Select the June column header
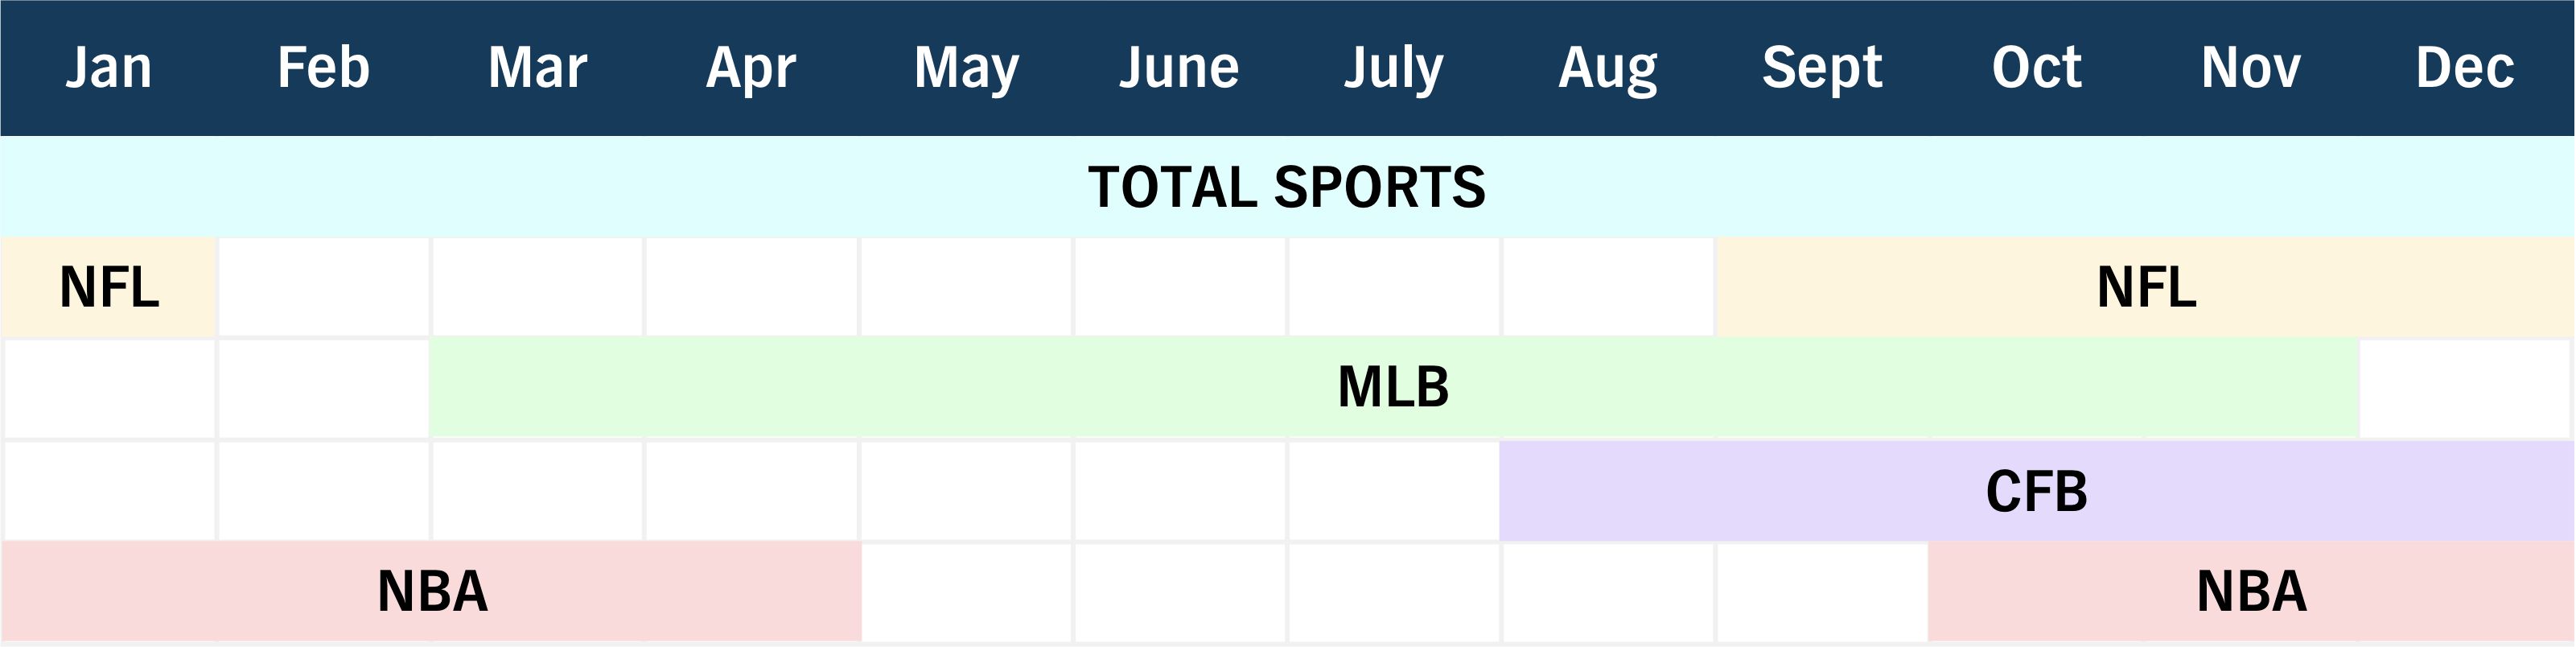This screenshot has width=2576, height=647. pyautogui.click(x=1179, y=68)
